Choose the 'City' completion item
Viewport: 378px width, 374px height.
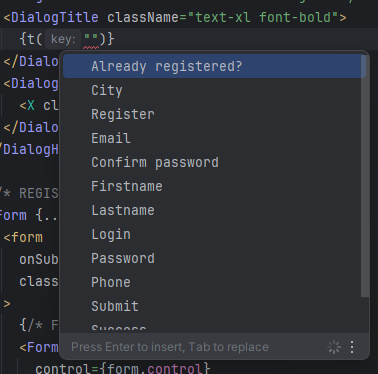point(214,90)
